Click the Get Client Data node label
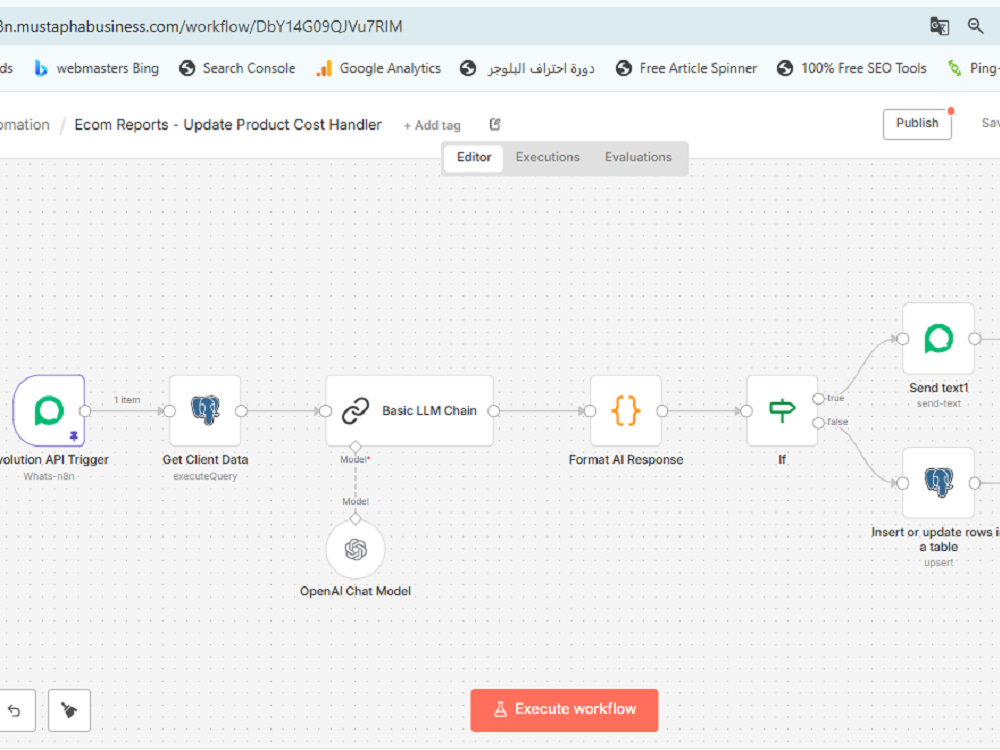This screenshot has height=750, width=1000. [x=205, y=460]
